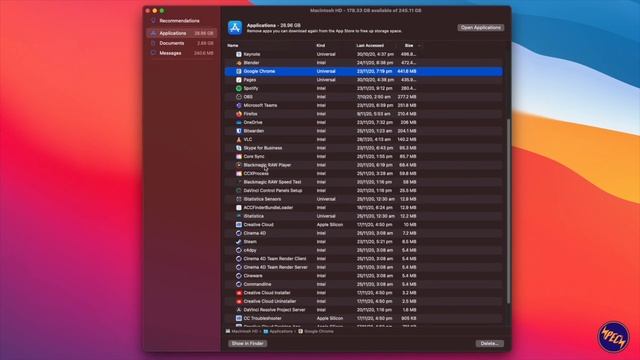Open the Recommendations sidebar section
640x360 pixels.
182,20
